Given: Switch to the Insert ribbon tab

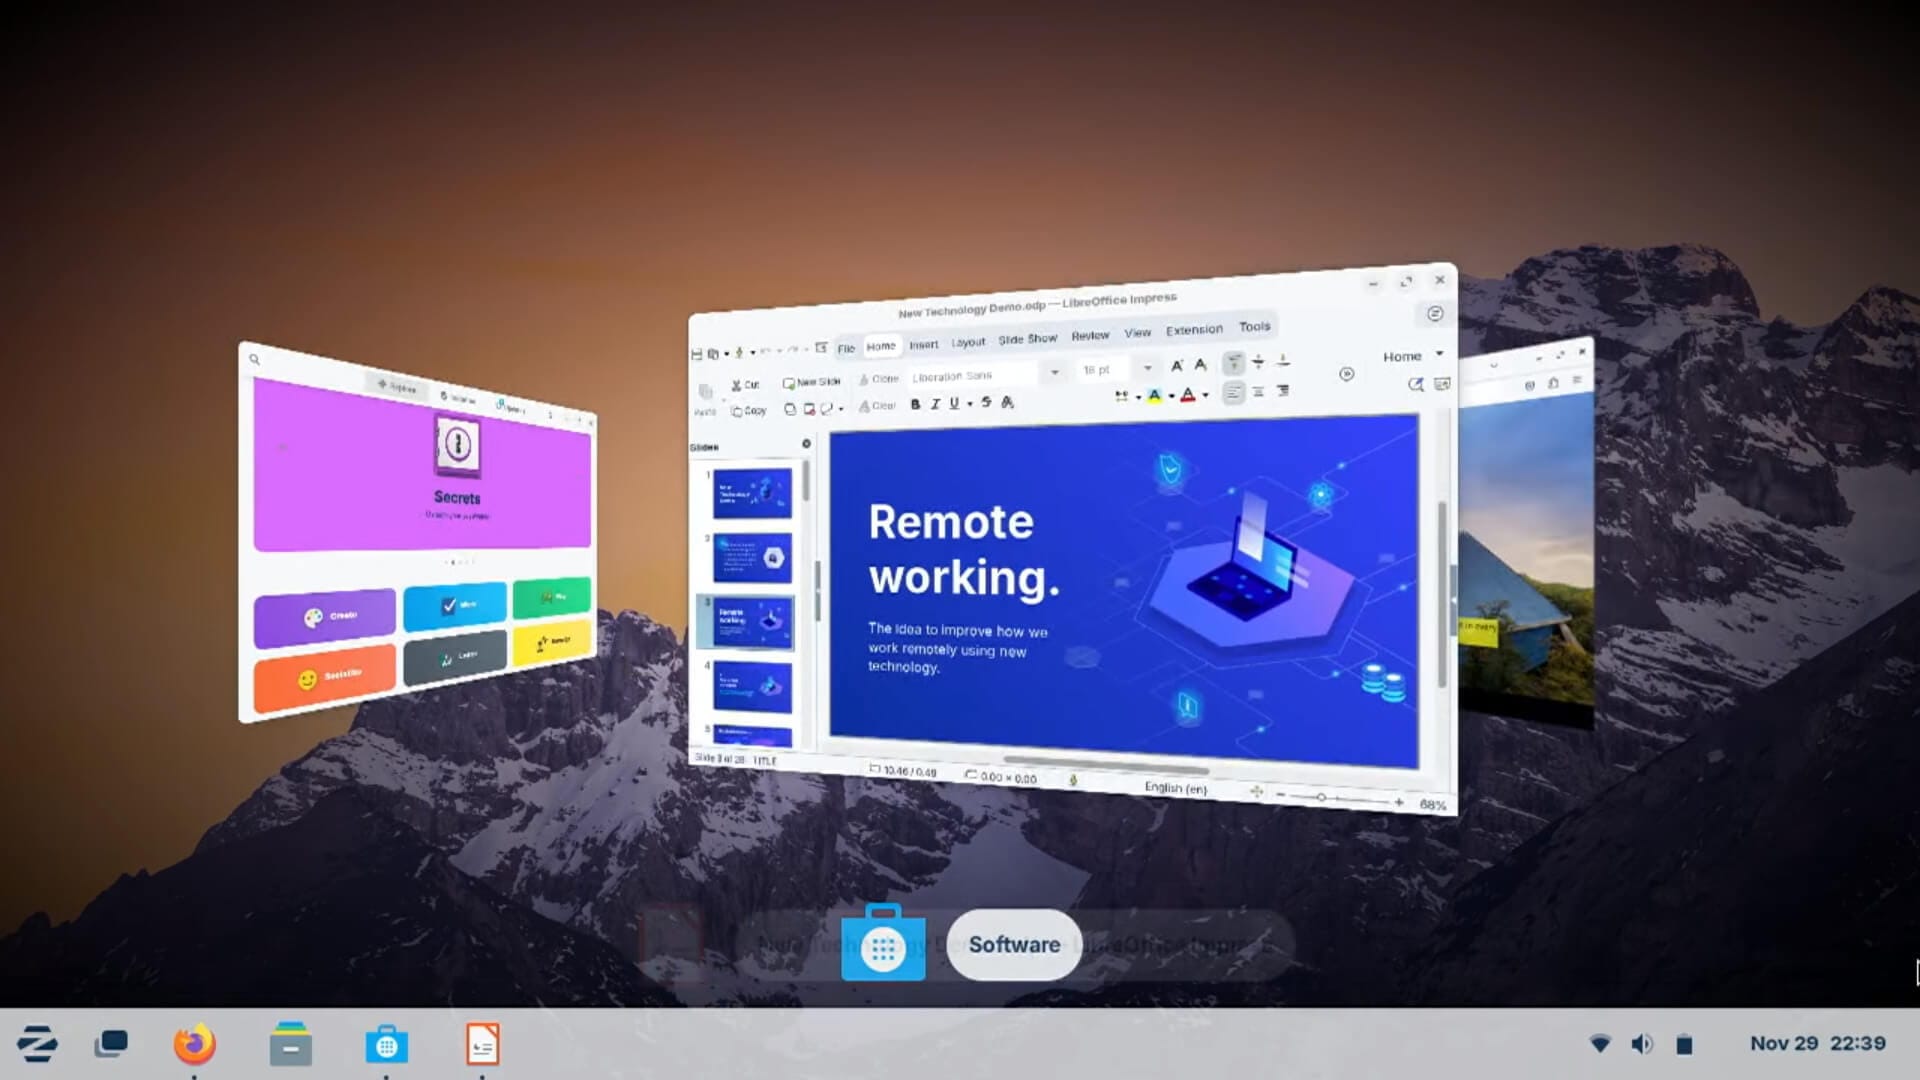Looking at the screenshot, I should (x=924, y=344).
